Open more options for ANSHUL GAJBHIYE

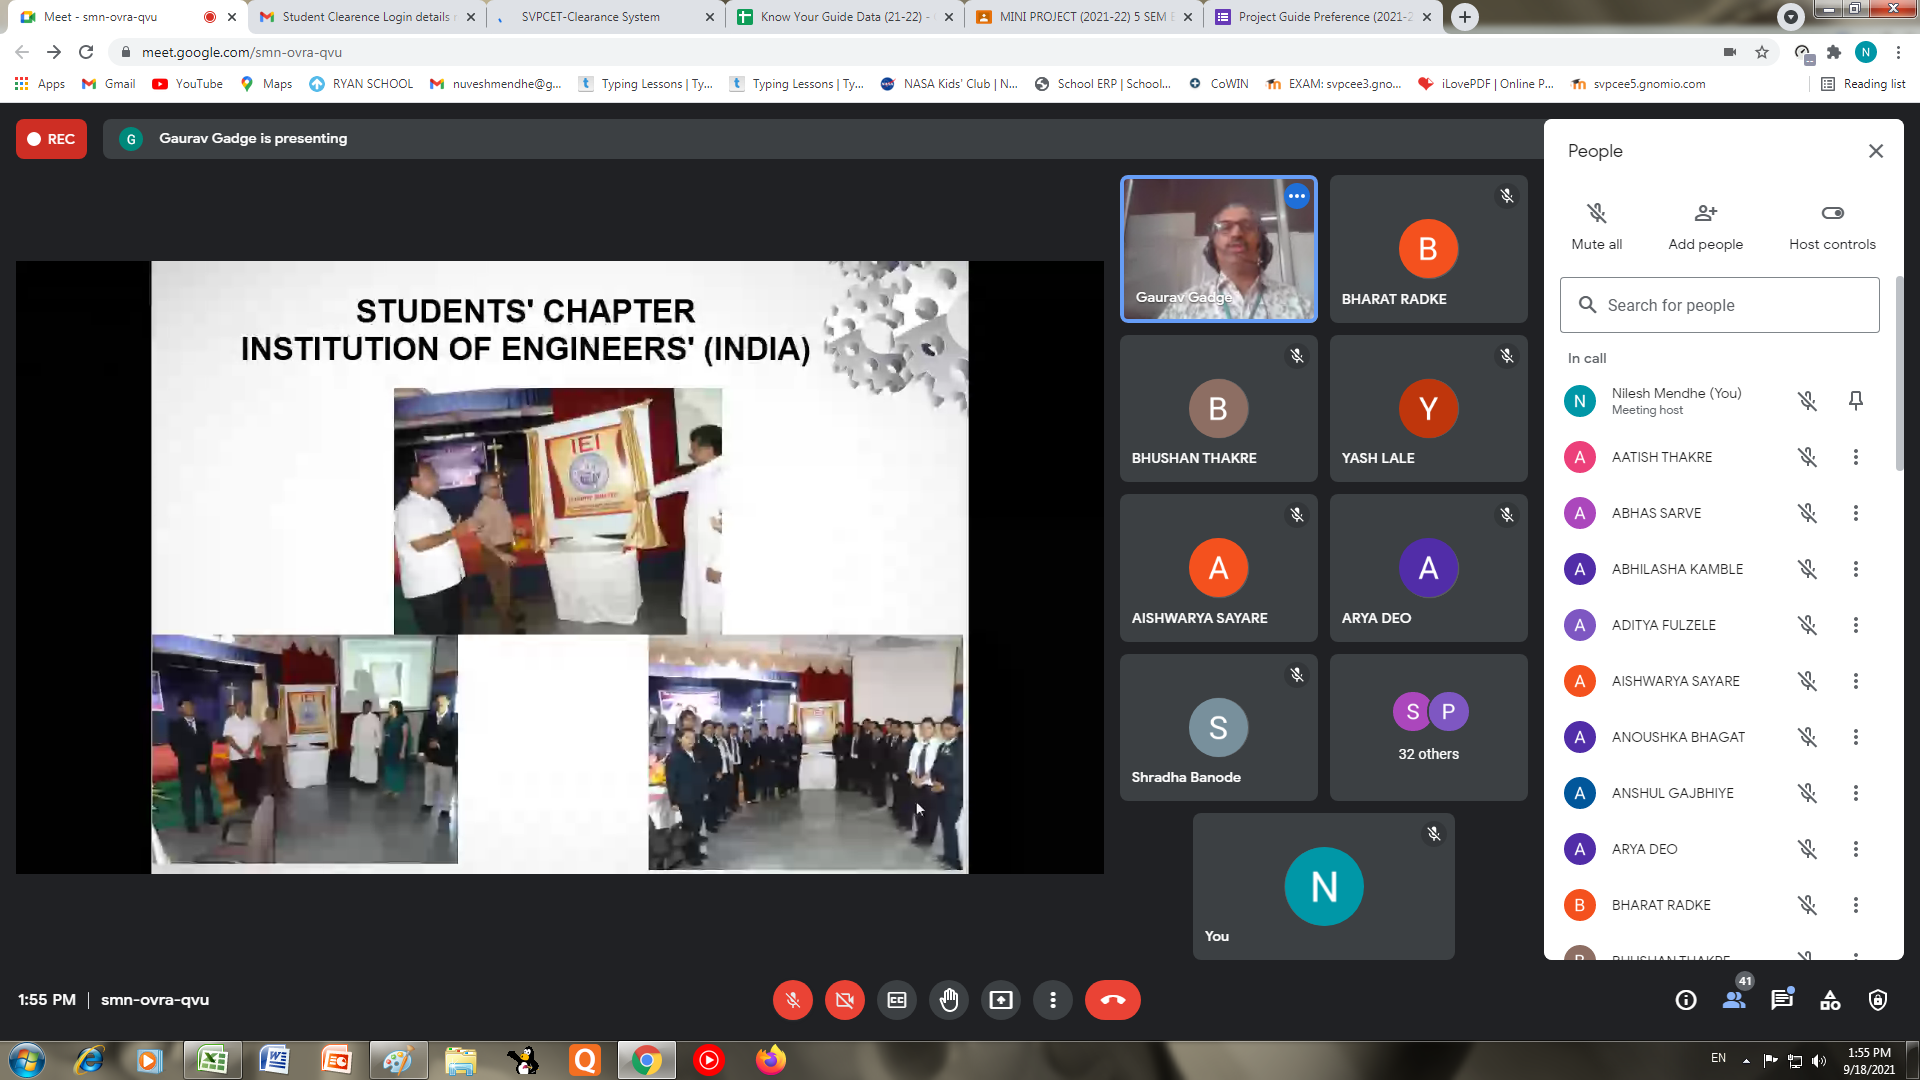coord(1856,793)
